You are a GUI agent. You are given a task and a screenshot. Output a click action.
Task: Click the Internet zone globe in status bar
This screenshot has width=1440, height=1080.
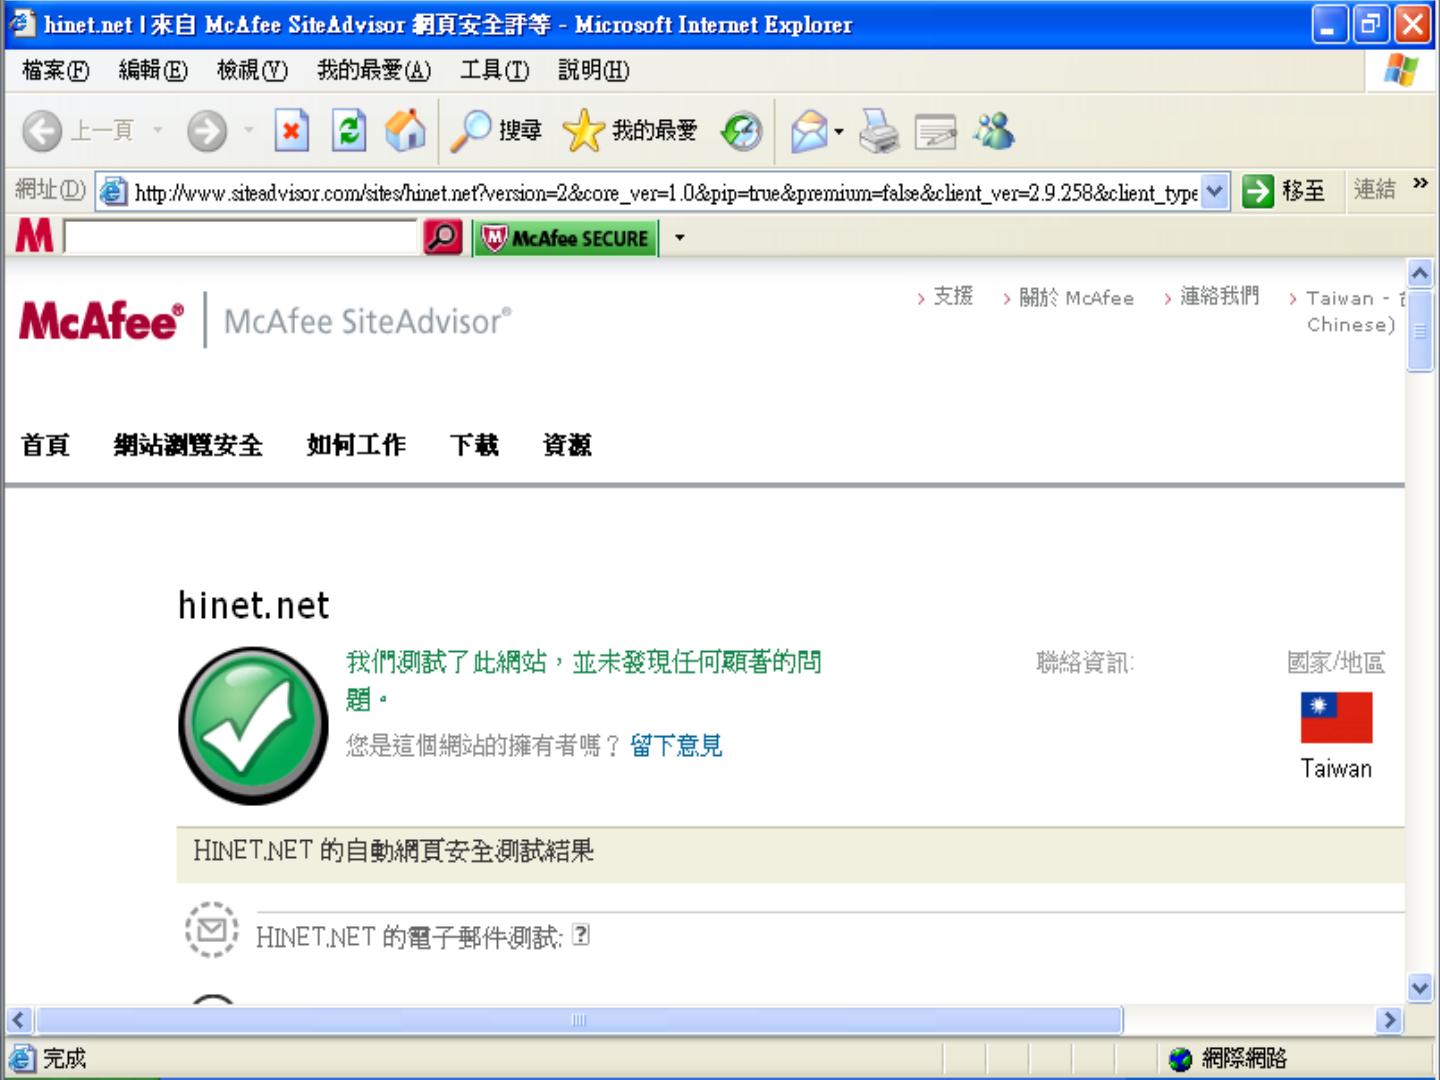pos(1181,1058)
